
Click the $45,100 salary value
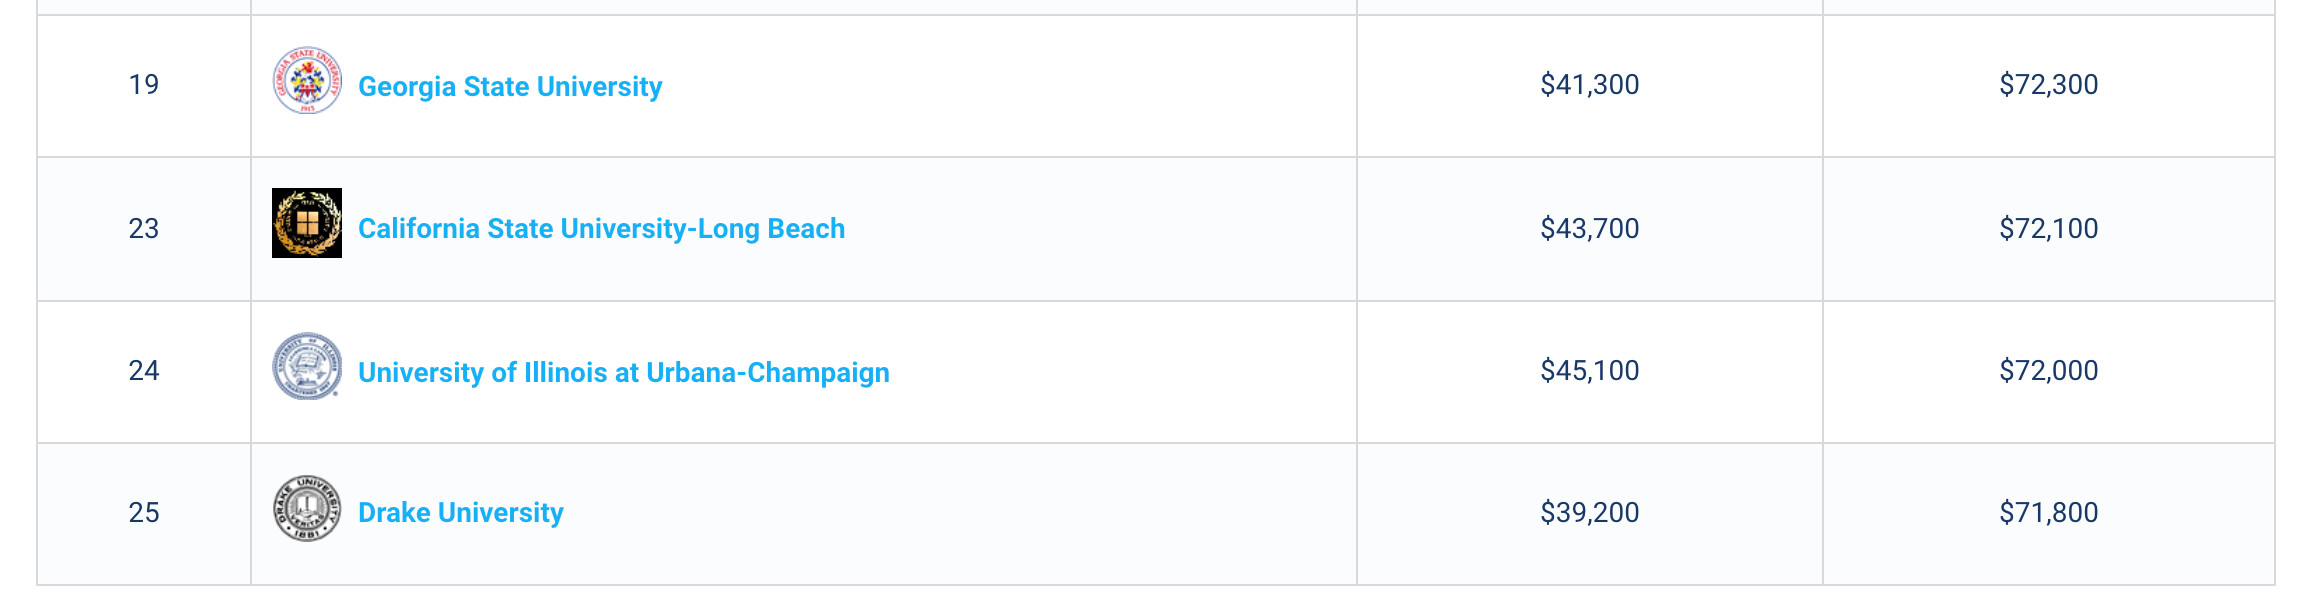[1590, 371]
